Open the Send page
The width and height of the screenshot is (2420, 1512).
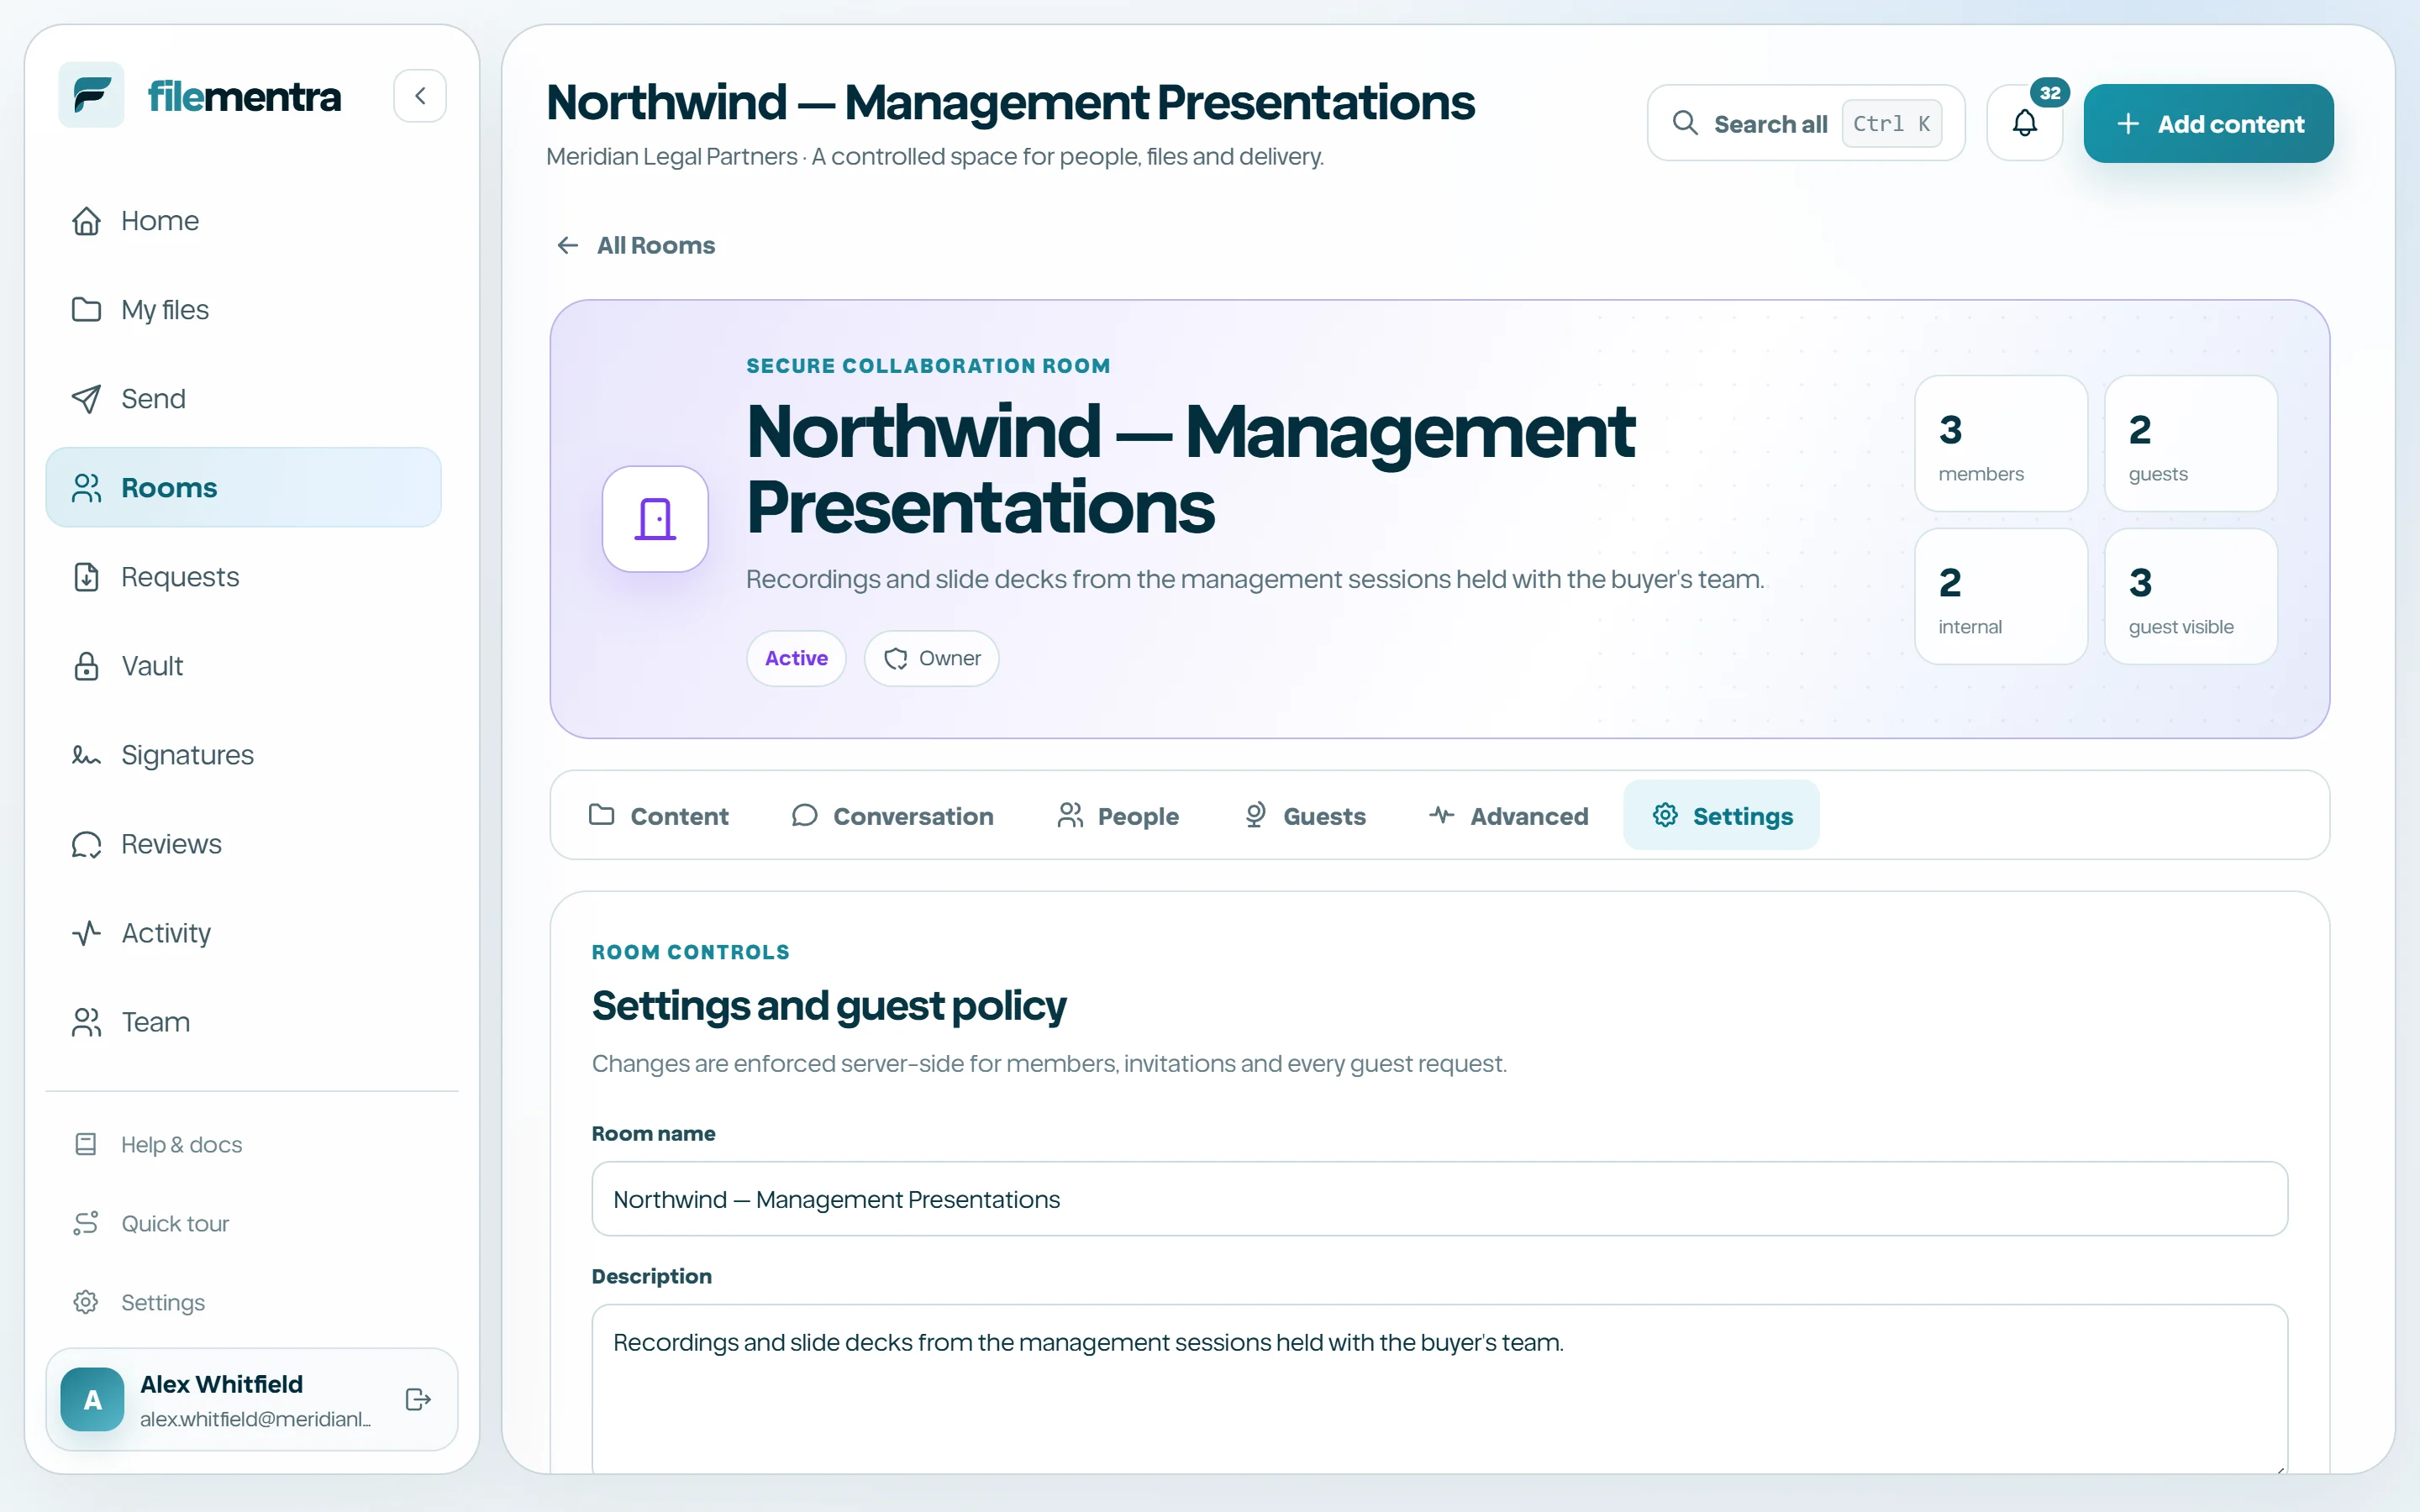243,398
